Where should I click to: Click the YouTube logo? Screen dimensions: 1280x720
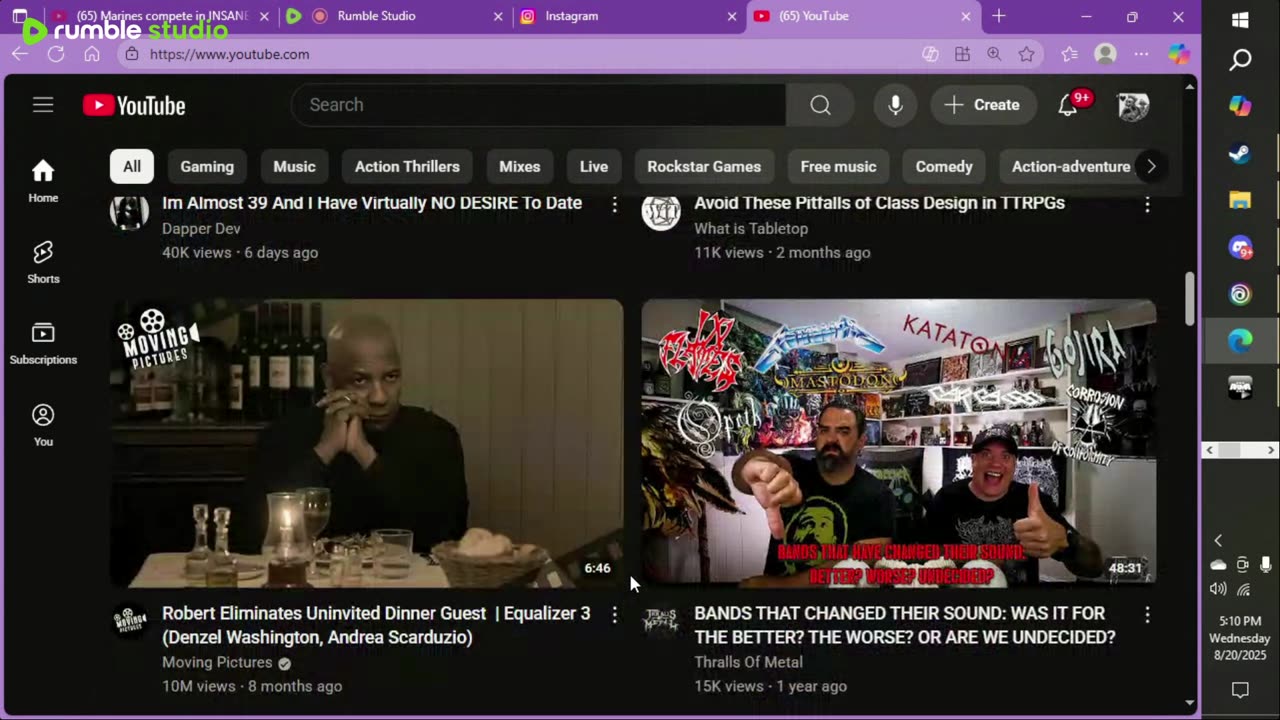(x=134, y=105)
